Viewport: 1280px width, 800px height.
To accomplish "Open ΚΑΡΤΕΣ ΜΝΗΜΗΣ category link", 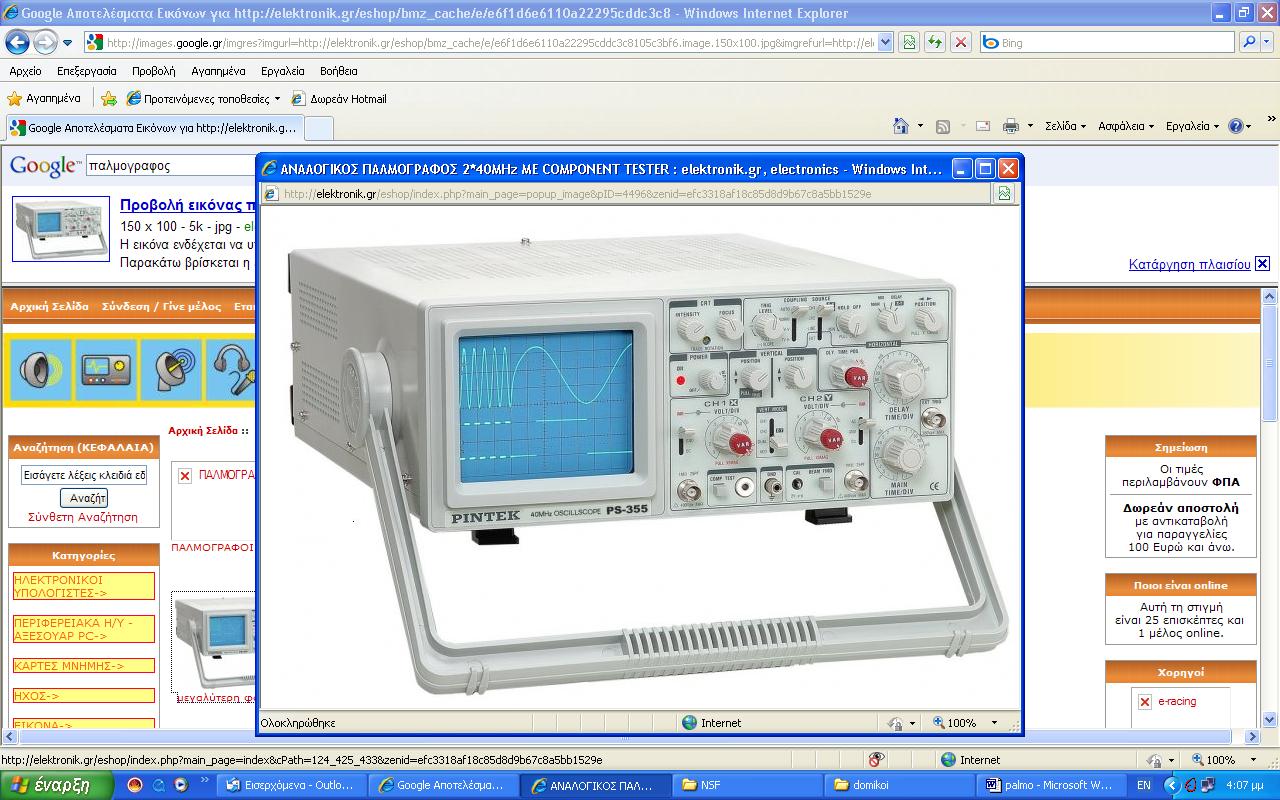I will [x=84, y=666].
